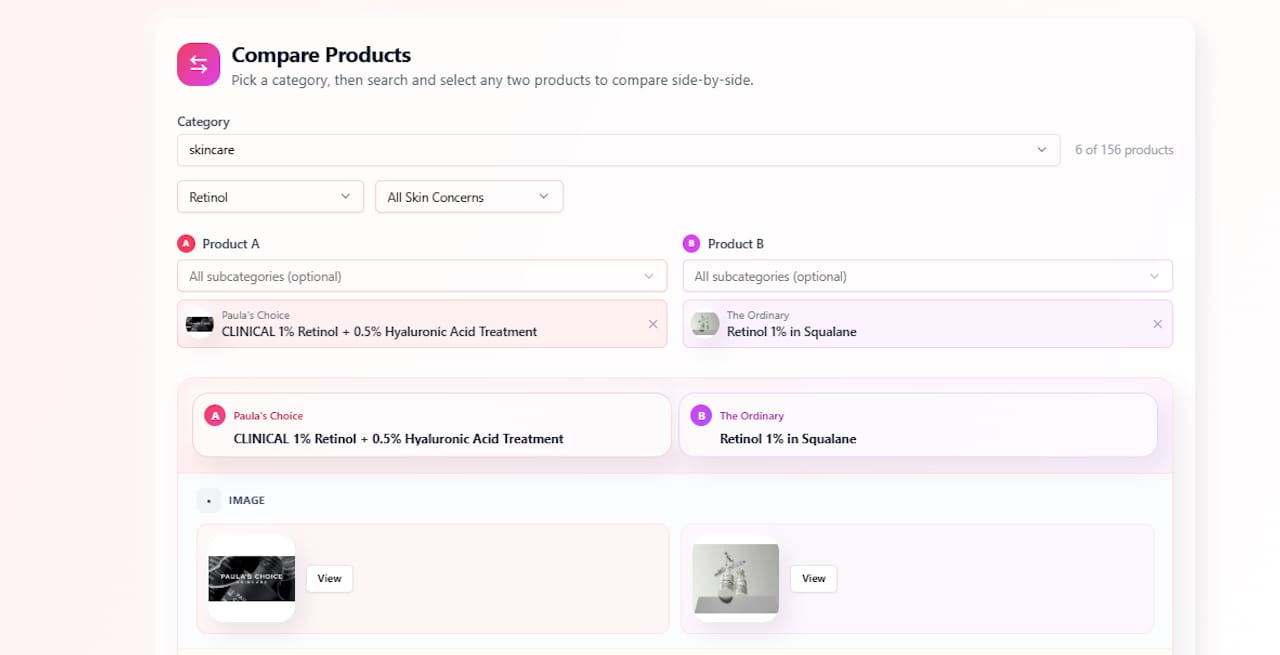The height and width of the screenshot is (655, 1280).
Task: Click the purple B badge in comparison header
Action: (x=701, y=416)
